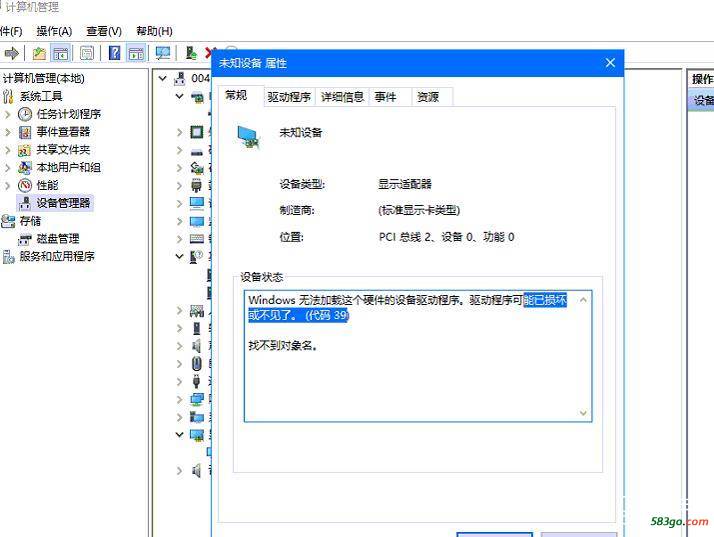Image resolution: width=714 pixels, height=537 pixels.
Task: Switch to the 事件 tab
Action: pos(390,97)
